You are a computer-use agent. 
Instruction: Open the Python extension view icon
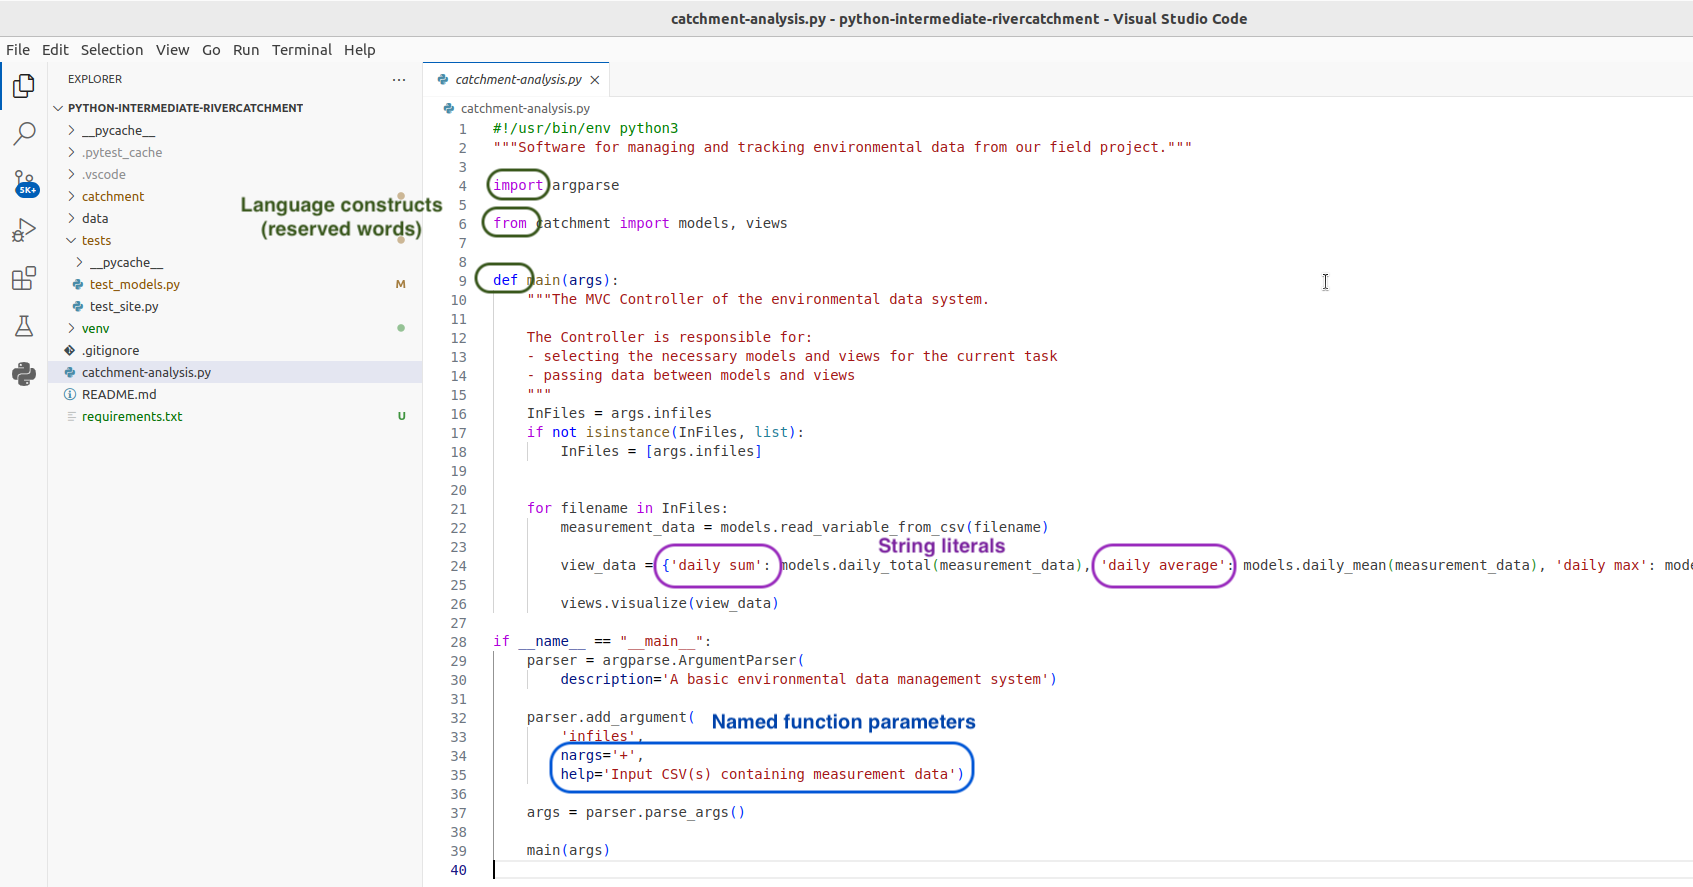(x=24, y=374)
